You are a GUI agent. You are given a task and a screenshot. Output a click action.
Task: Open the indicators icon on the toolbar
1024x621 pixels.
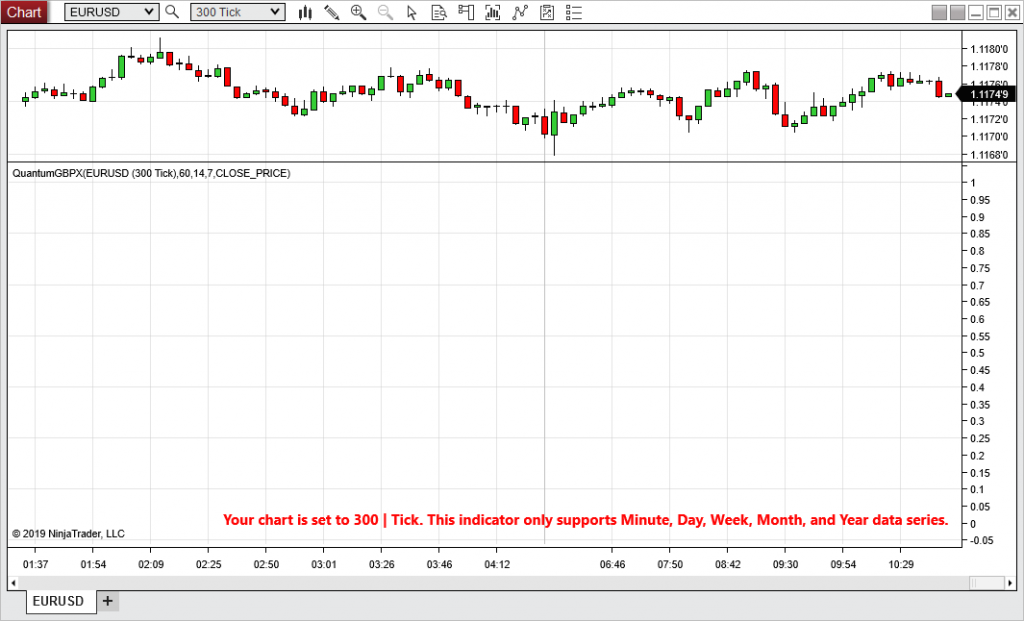point(492,12)
